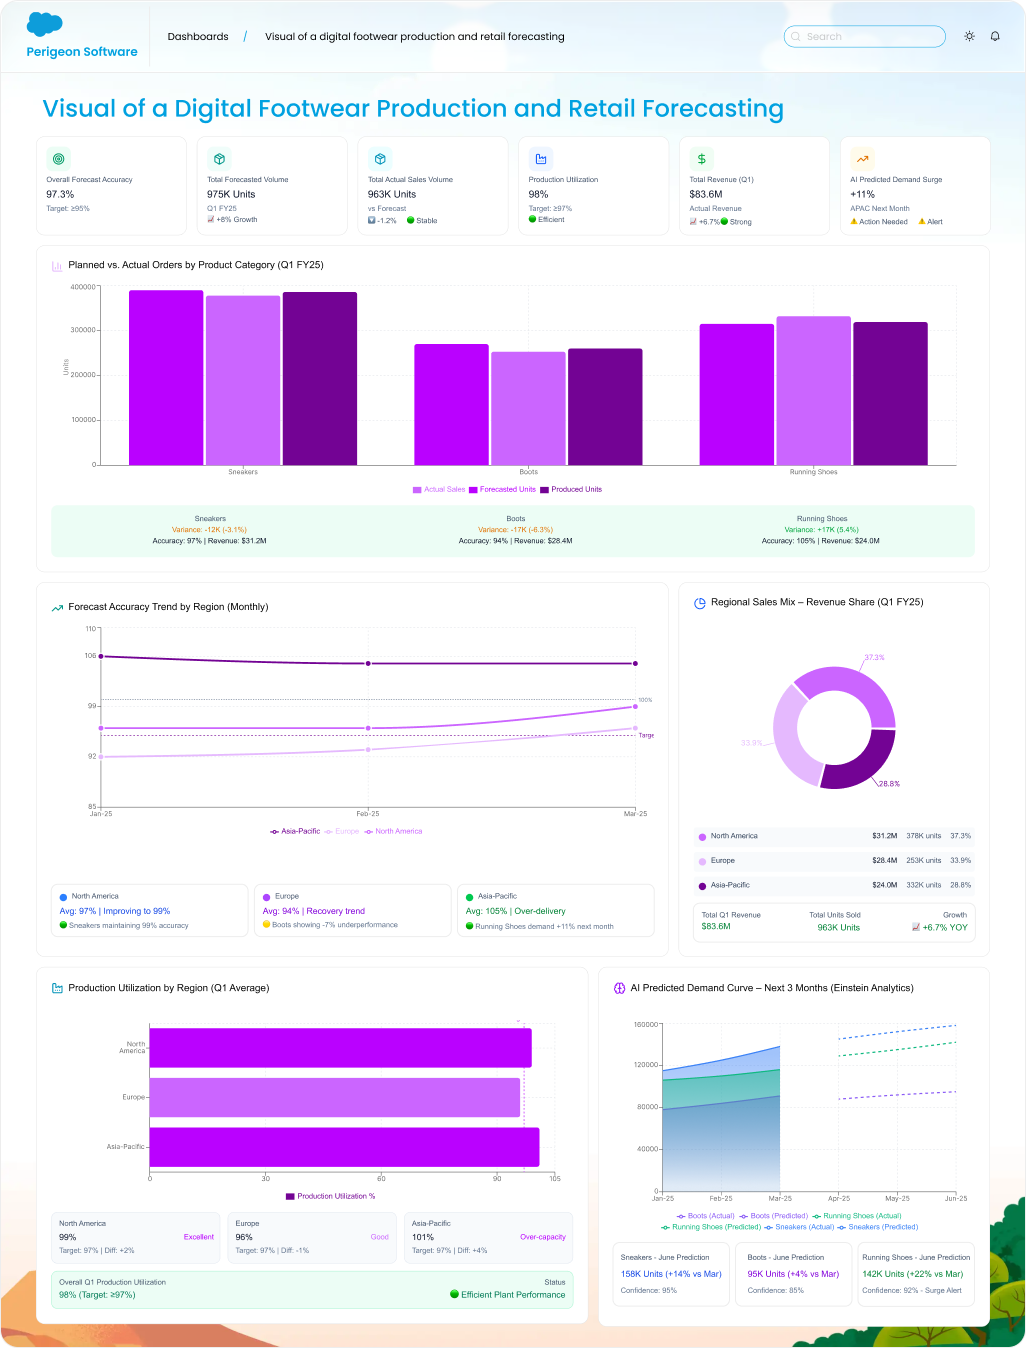The height and width of the screenshot is (1348, 1026).
Task: Click the Production Utilization % legend swatch
Action: pyautogui.click(x=290, y=1196)
